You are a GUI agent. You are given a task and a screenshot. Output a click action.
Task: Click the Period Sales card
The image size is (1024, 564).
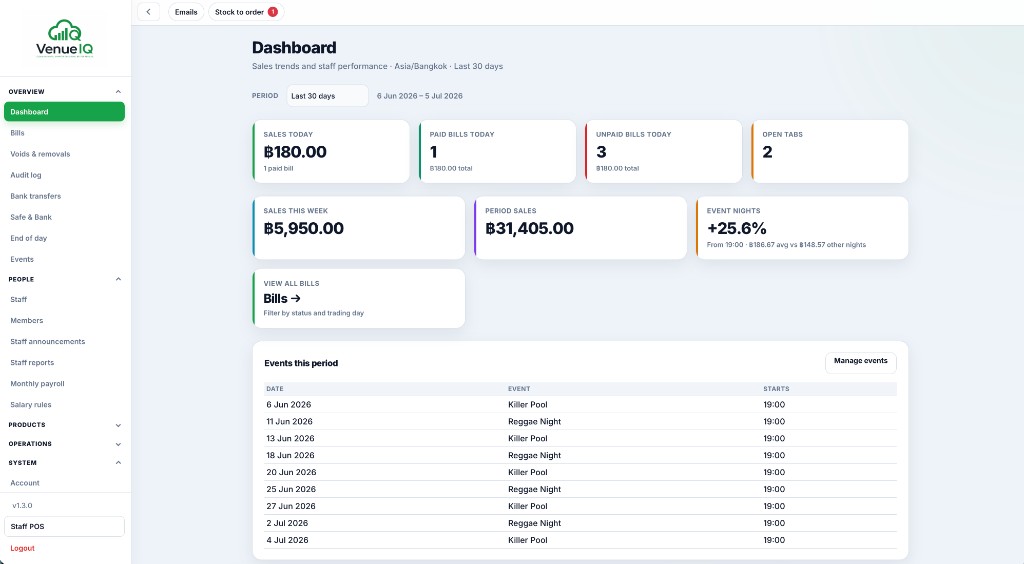click(581, 228)
